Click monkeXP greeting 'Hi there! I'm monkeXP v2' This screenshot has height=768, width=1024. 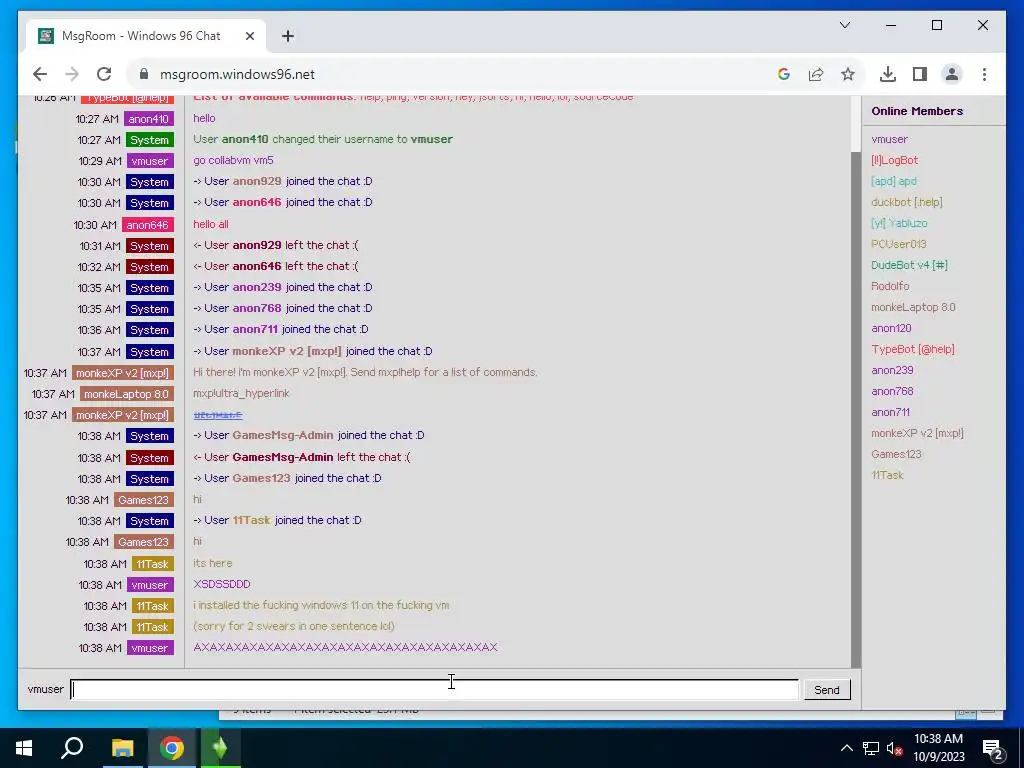tap(365, 372)
